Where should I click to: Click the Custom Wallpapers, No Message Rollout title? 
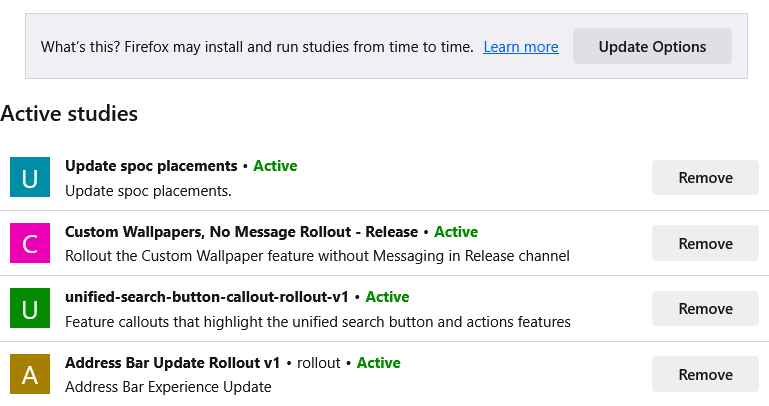[241, 231]
